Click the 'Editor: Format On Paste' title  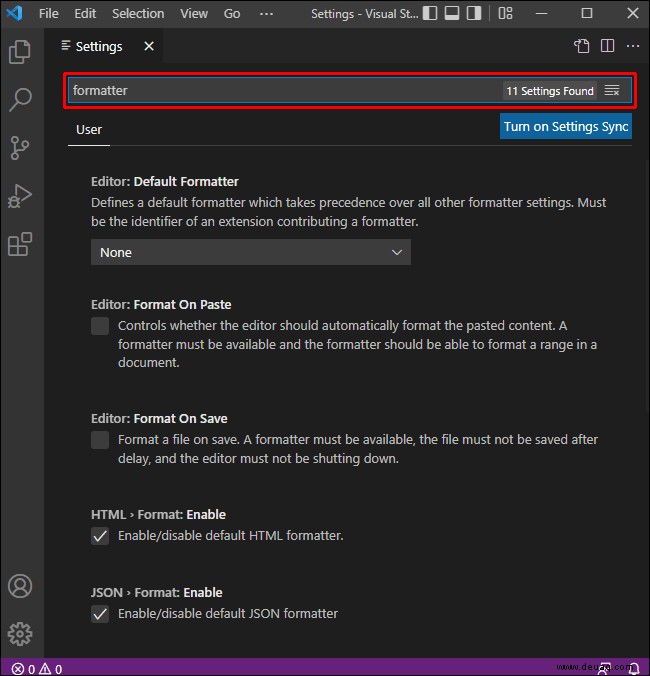(x=161, y=305)
